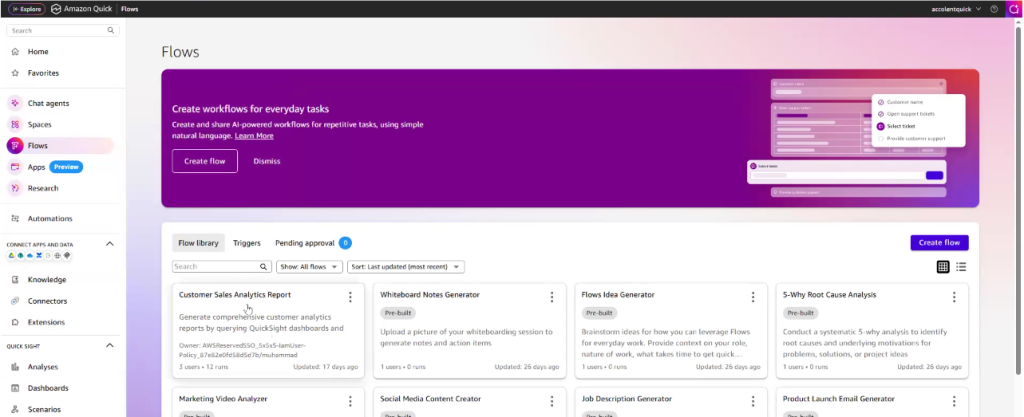
Task: Open menu for Social Media Content Creator
Action: 552,401
